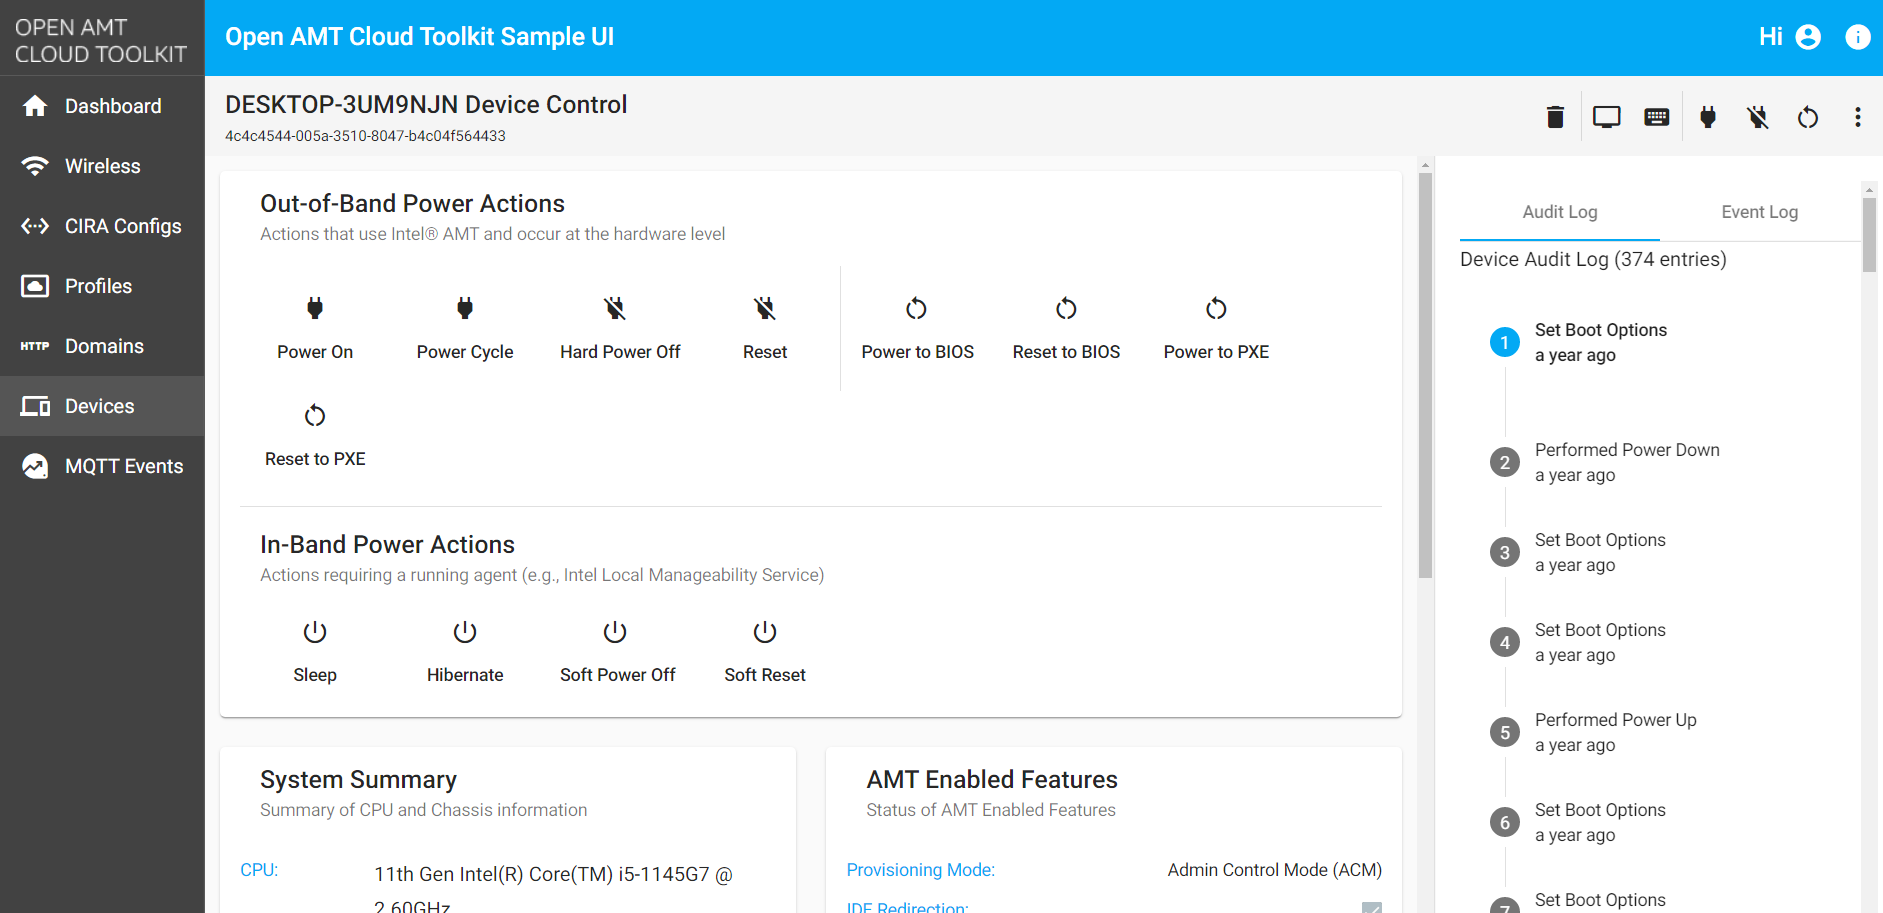Click Power Cycle action
This screenshot has width=1883, height=913.
(x=465, y=328)
